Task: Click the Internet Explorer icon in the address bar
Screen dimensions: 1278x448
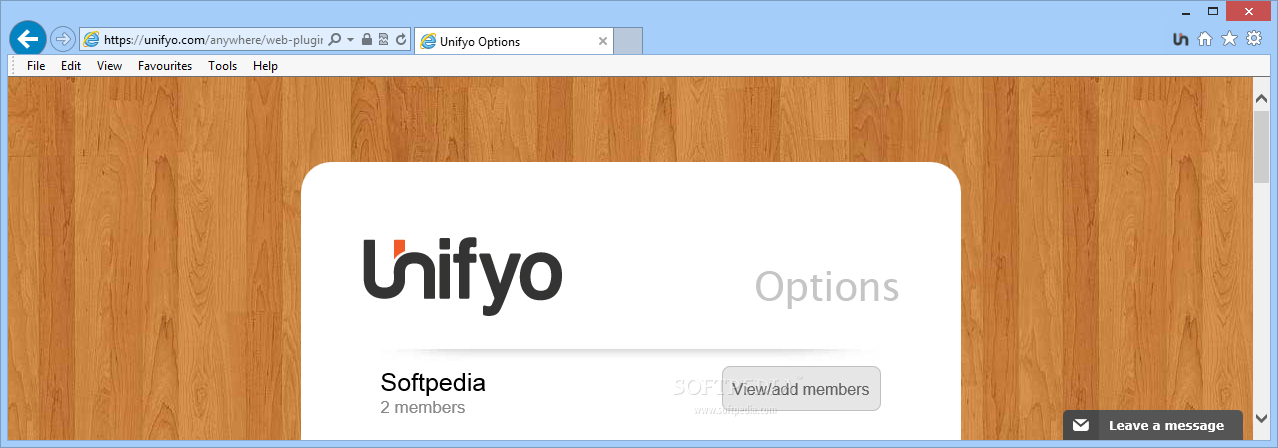Action: (x=92, y=40)
